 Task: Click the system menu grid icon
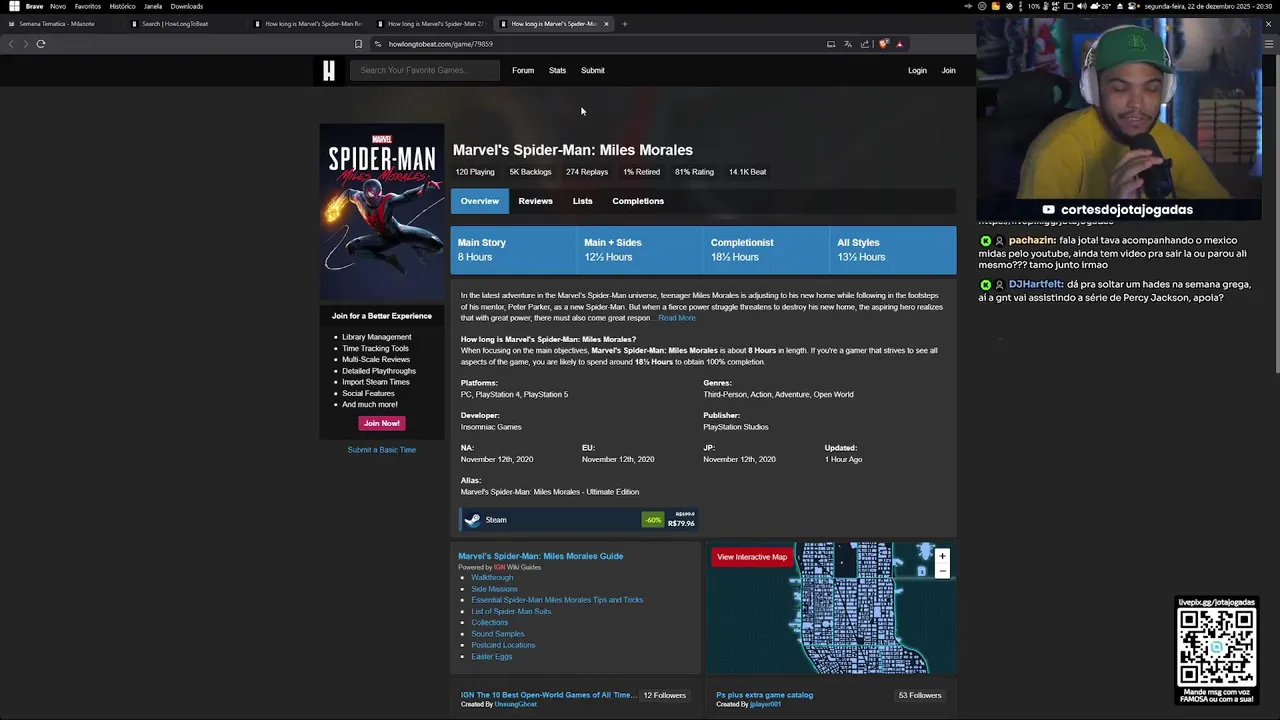14,6
